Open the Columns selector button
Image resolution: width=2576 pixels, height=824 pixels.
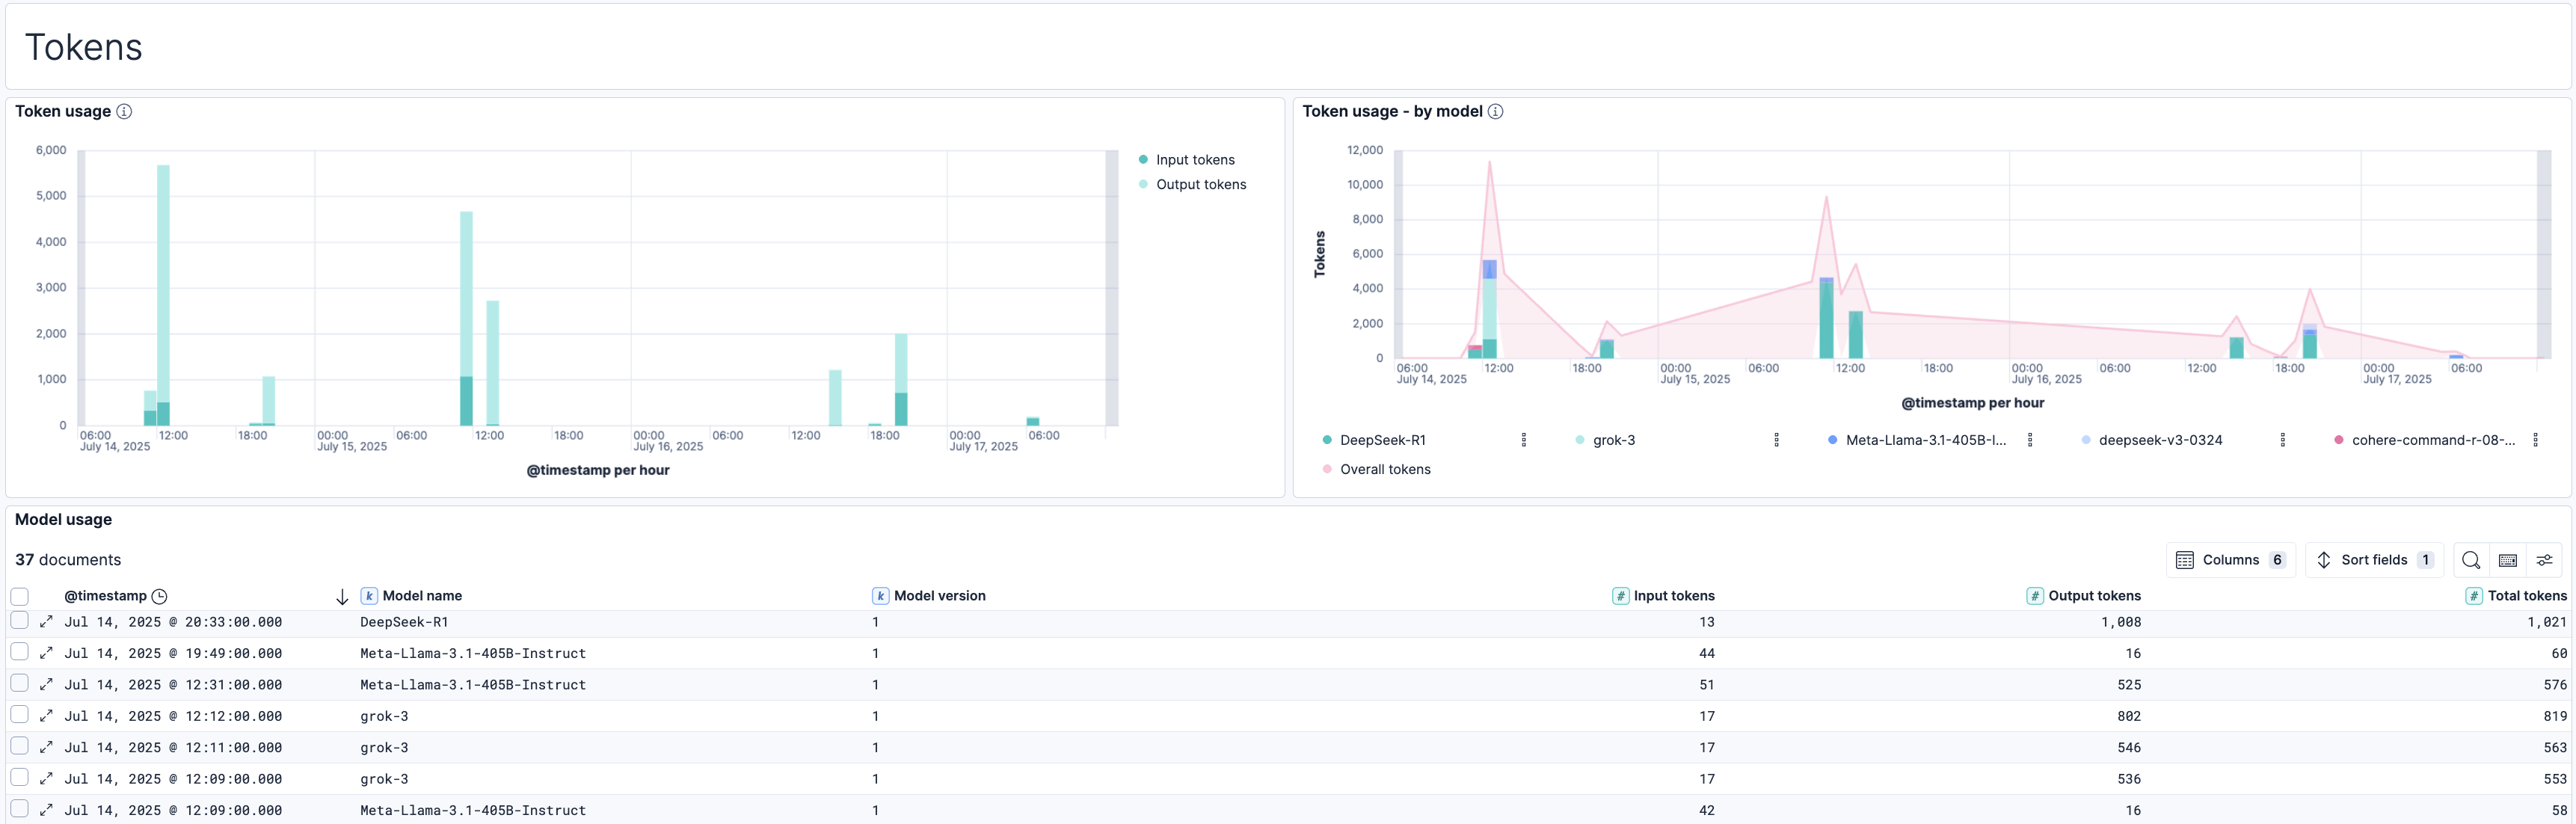click(x=2230, y=560)
